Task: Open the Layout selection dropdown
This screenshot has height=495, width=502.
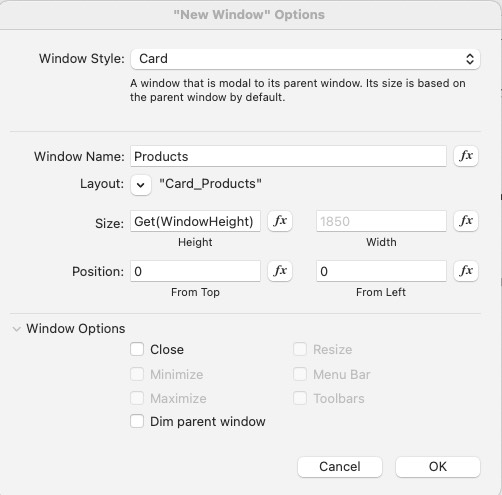Action: pyautogui.click(x=141, y=185)
